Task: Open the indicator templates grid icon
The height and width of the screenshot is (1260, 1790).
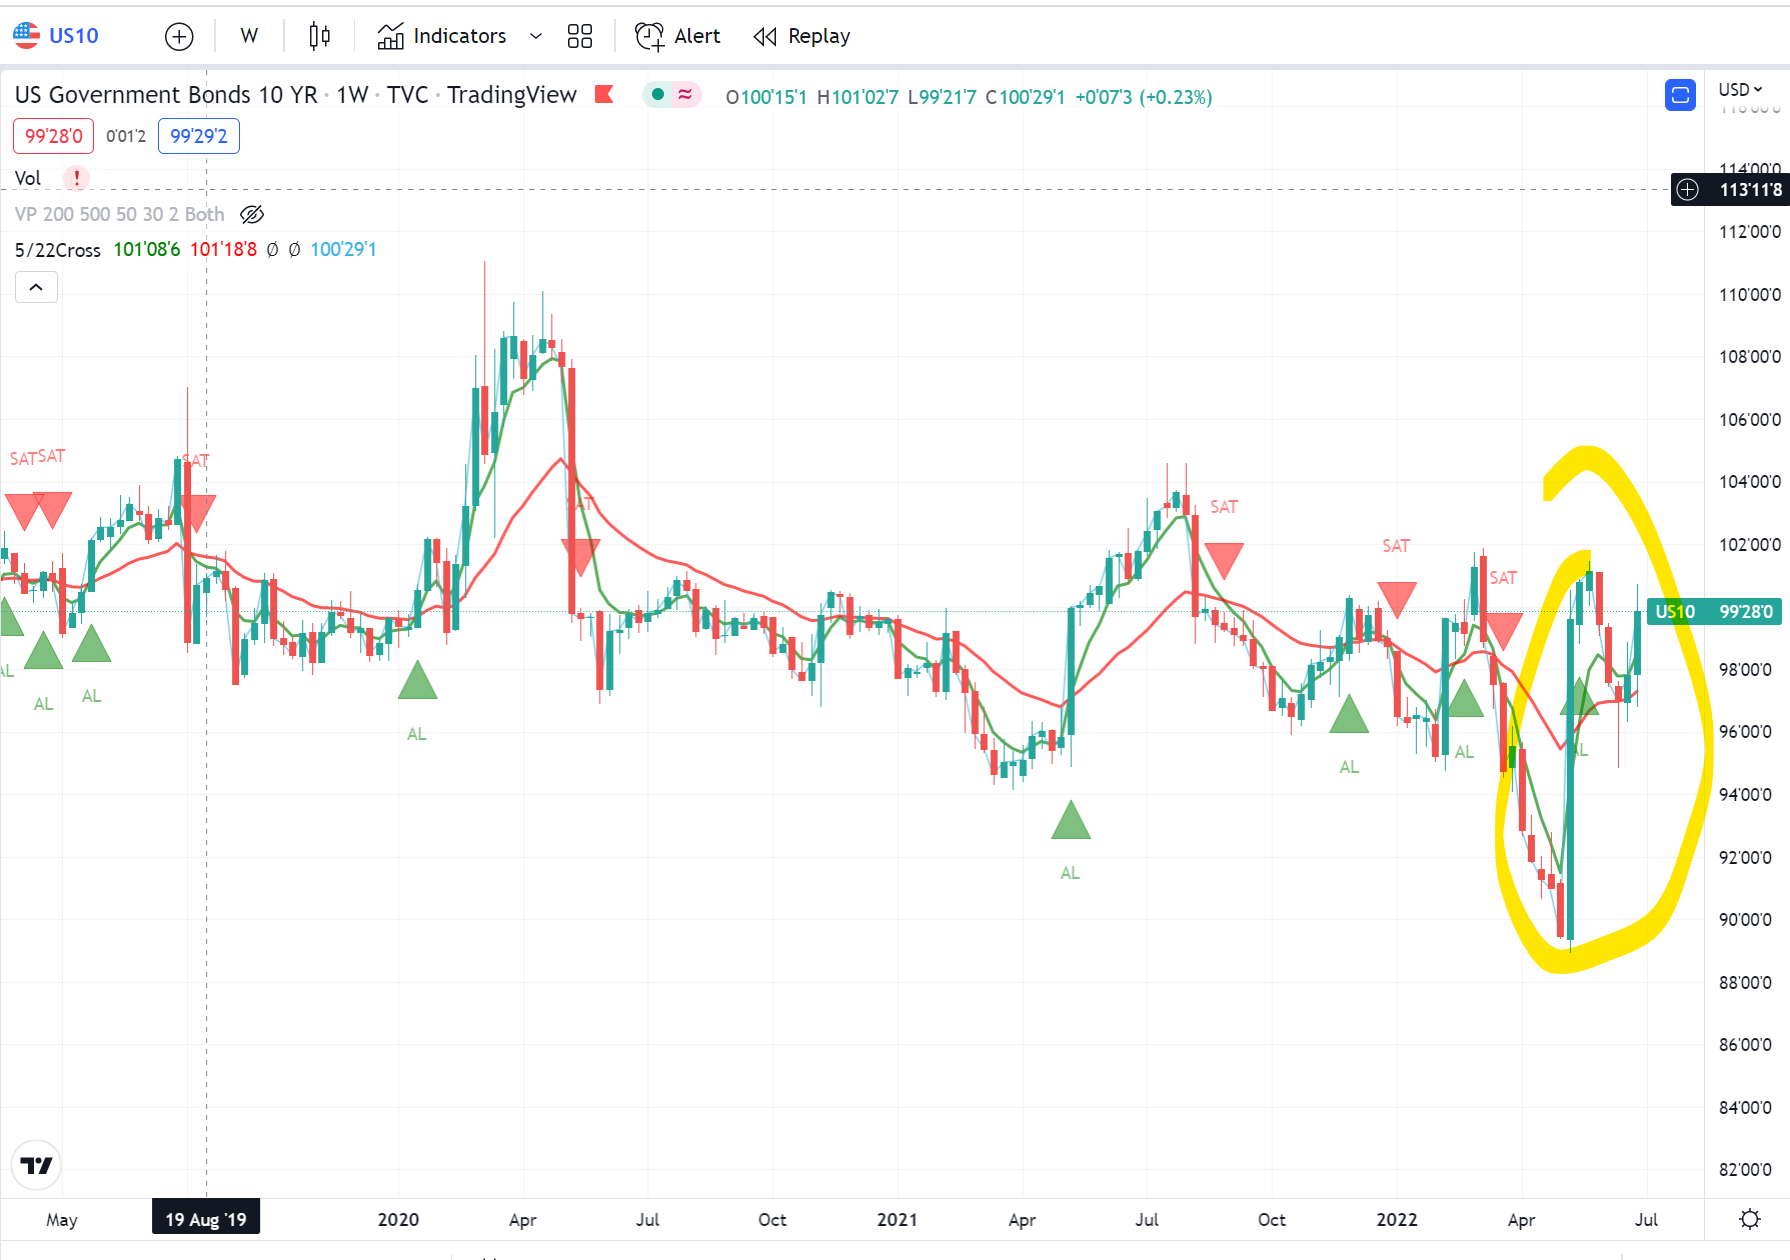Action: coord(579,37)
